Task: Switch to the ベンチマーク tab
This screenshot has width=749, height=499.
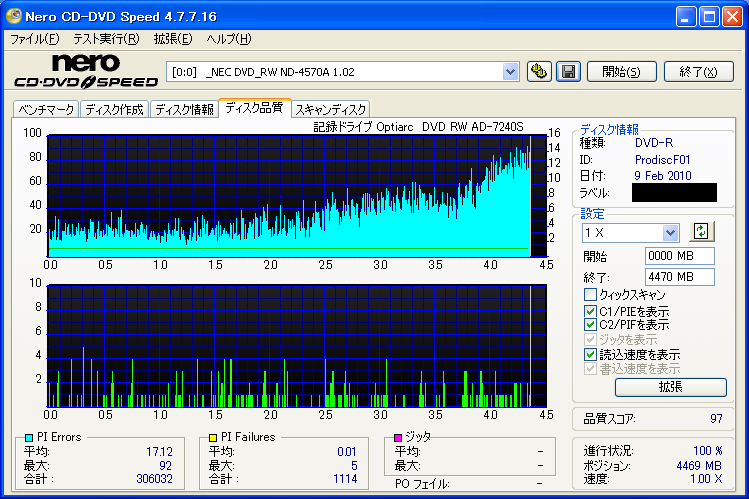Action: tap(46, 109)
